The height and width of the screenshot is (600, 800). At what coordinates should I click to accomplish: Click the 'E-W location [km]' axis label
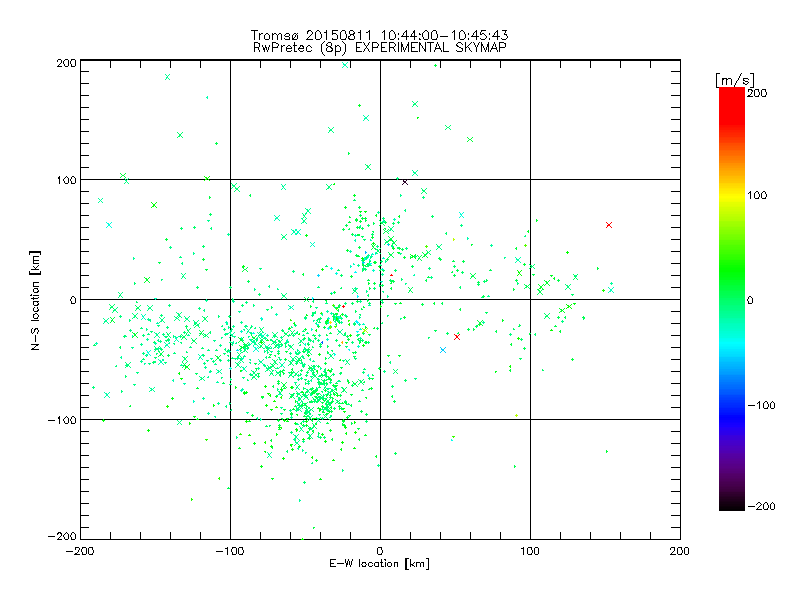pyautogui.click(x=379, y=563)
